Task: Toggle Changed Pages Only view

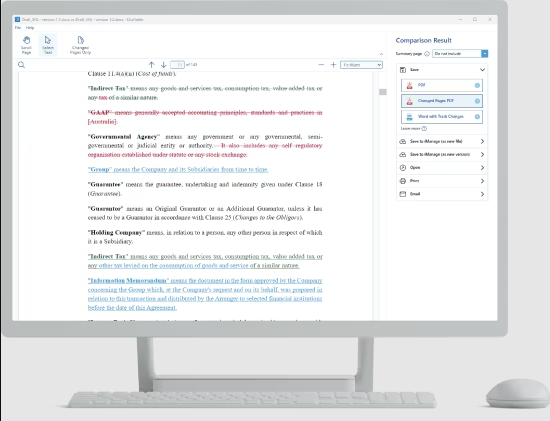Action: point(80,45)
